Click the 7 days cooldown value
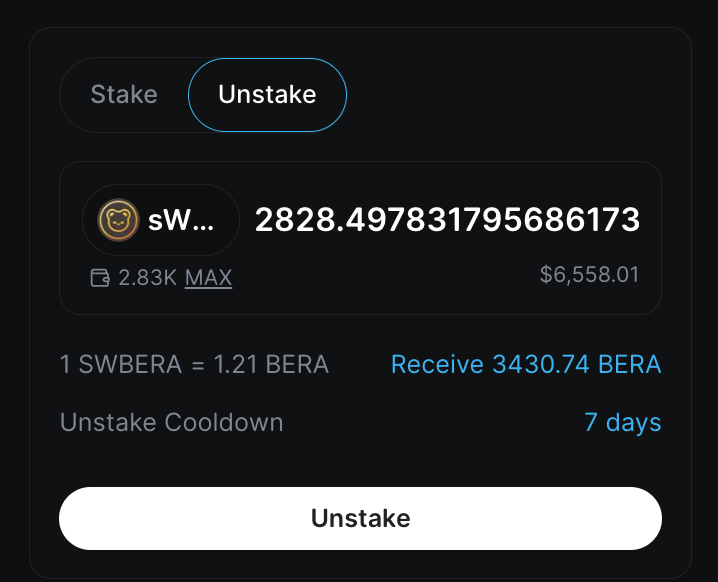This screenshot has height=582, width=718. [x=622, y=422]
